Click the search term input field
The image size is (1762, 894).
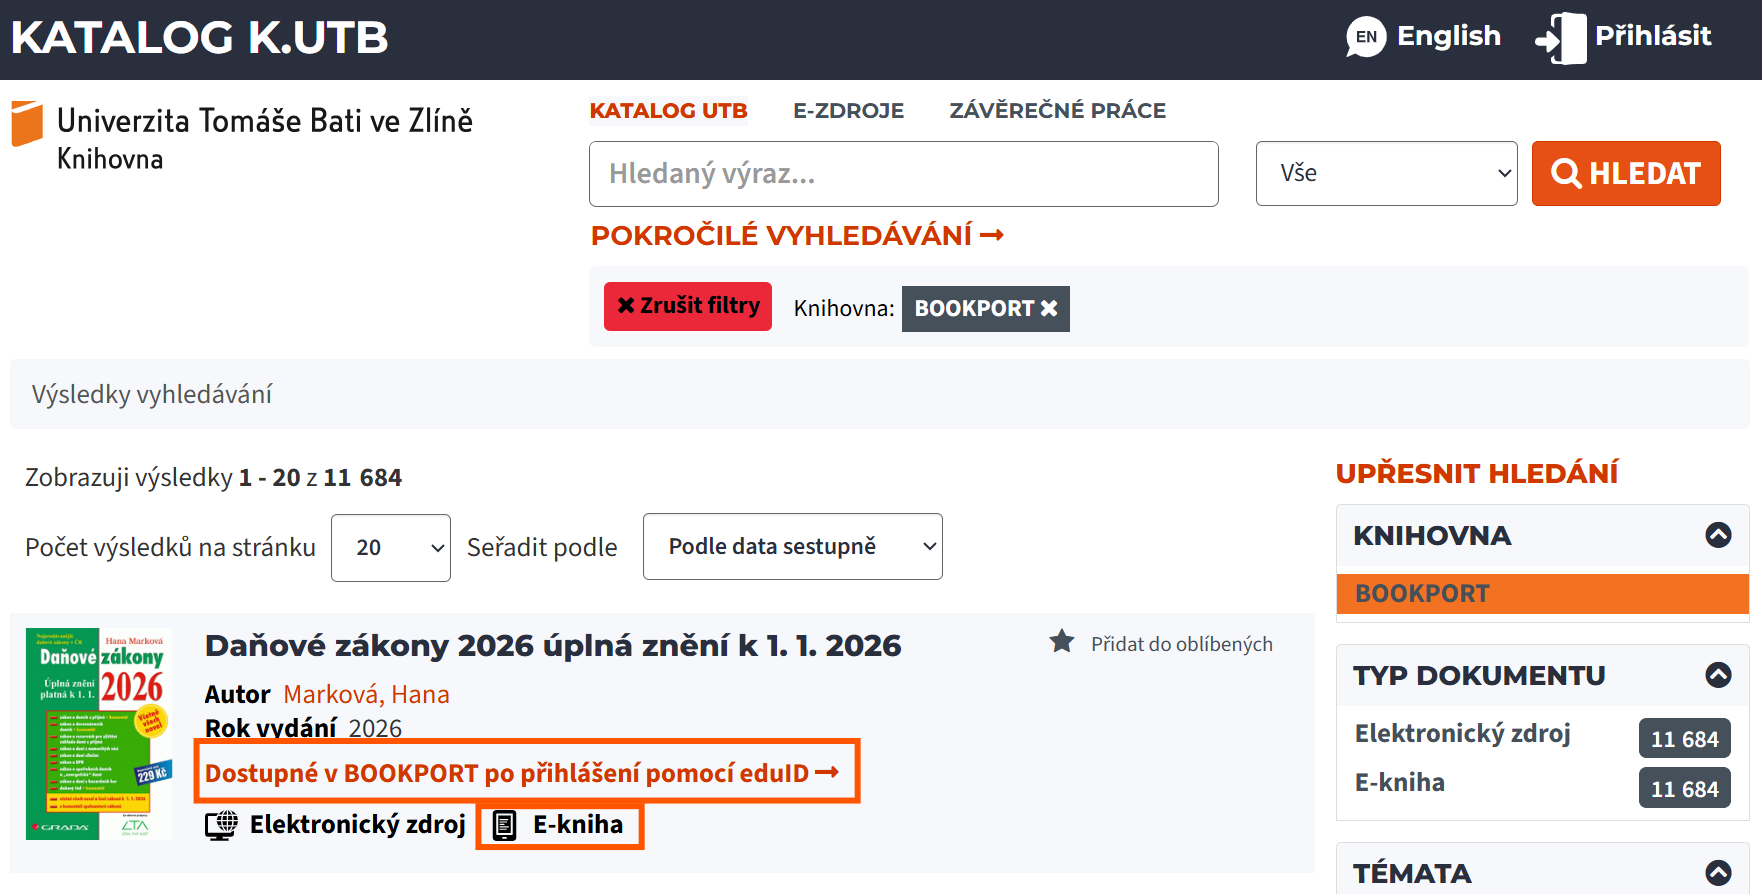tap(903, 174)
